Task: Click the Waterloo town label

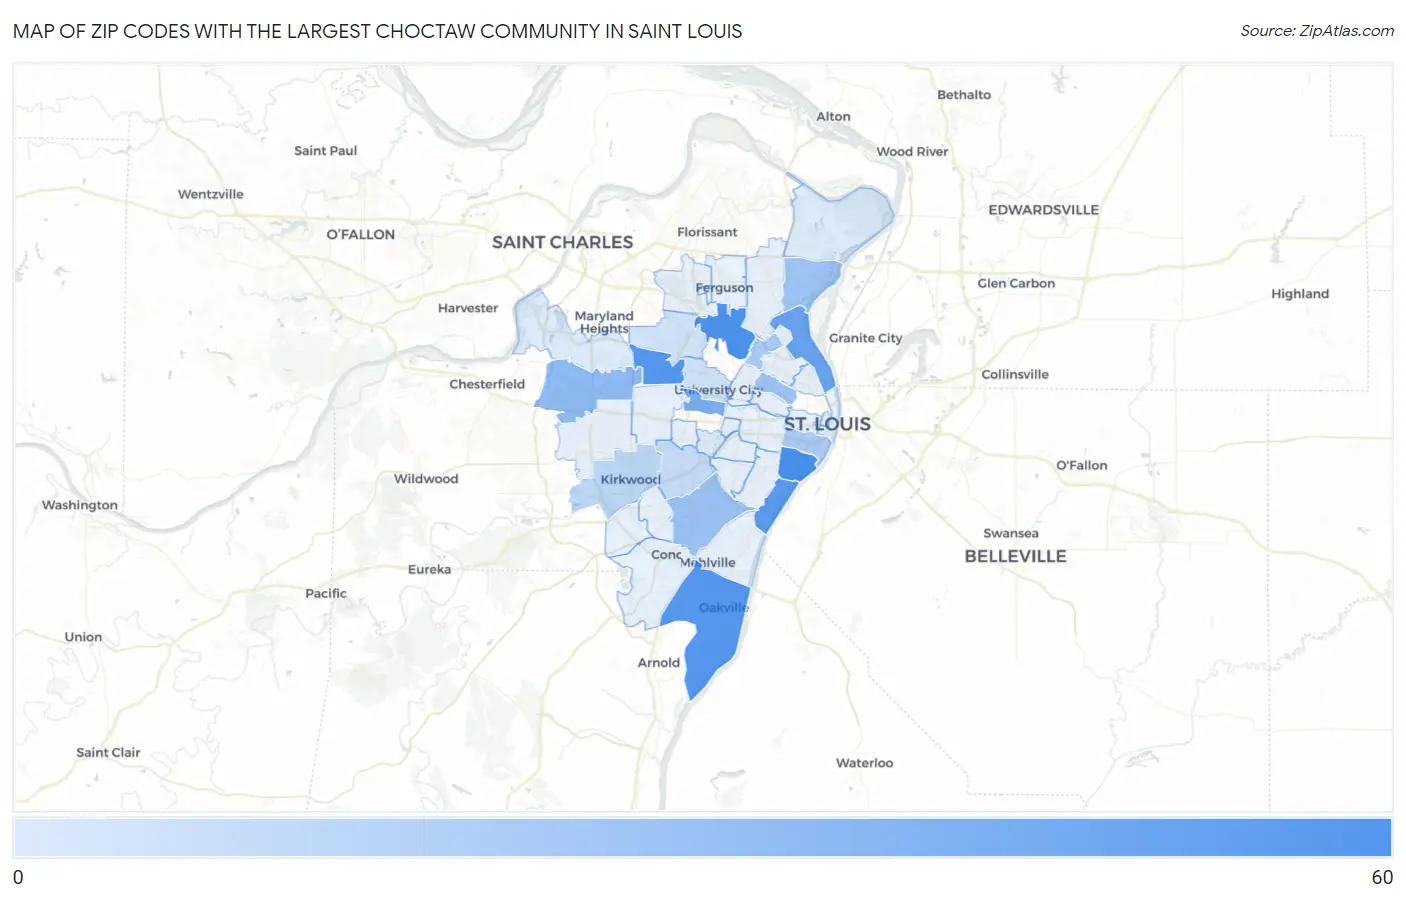Action: pyautogui.click(x=865, y=763)
